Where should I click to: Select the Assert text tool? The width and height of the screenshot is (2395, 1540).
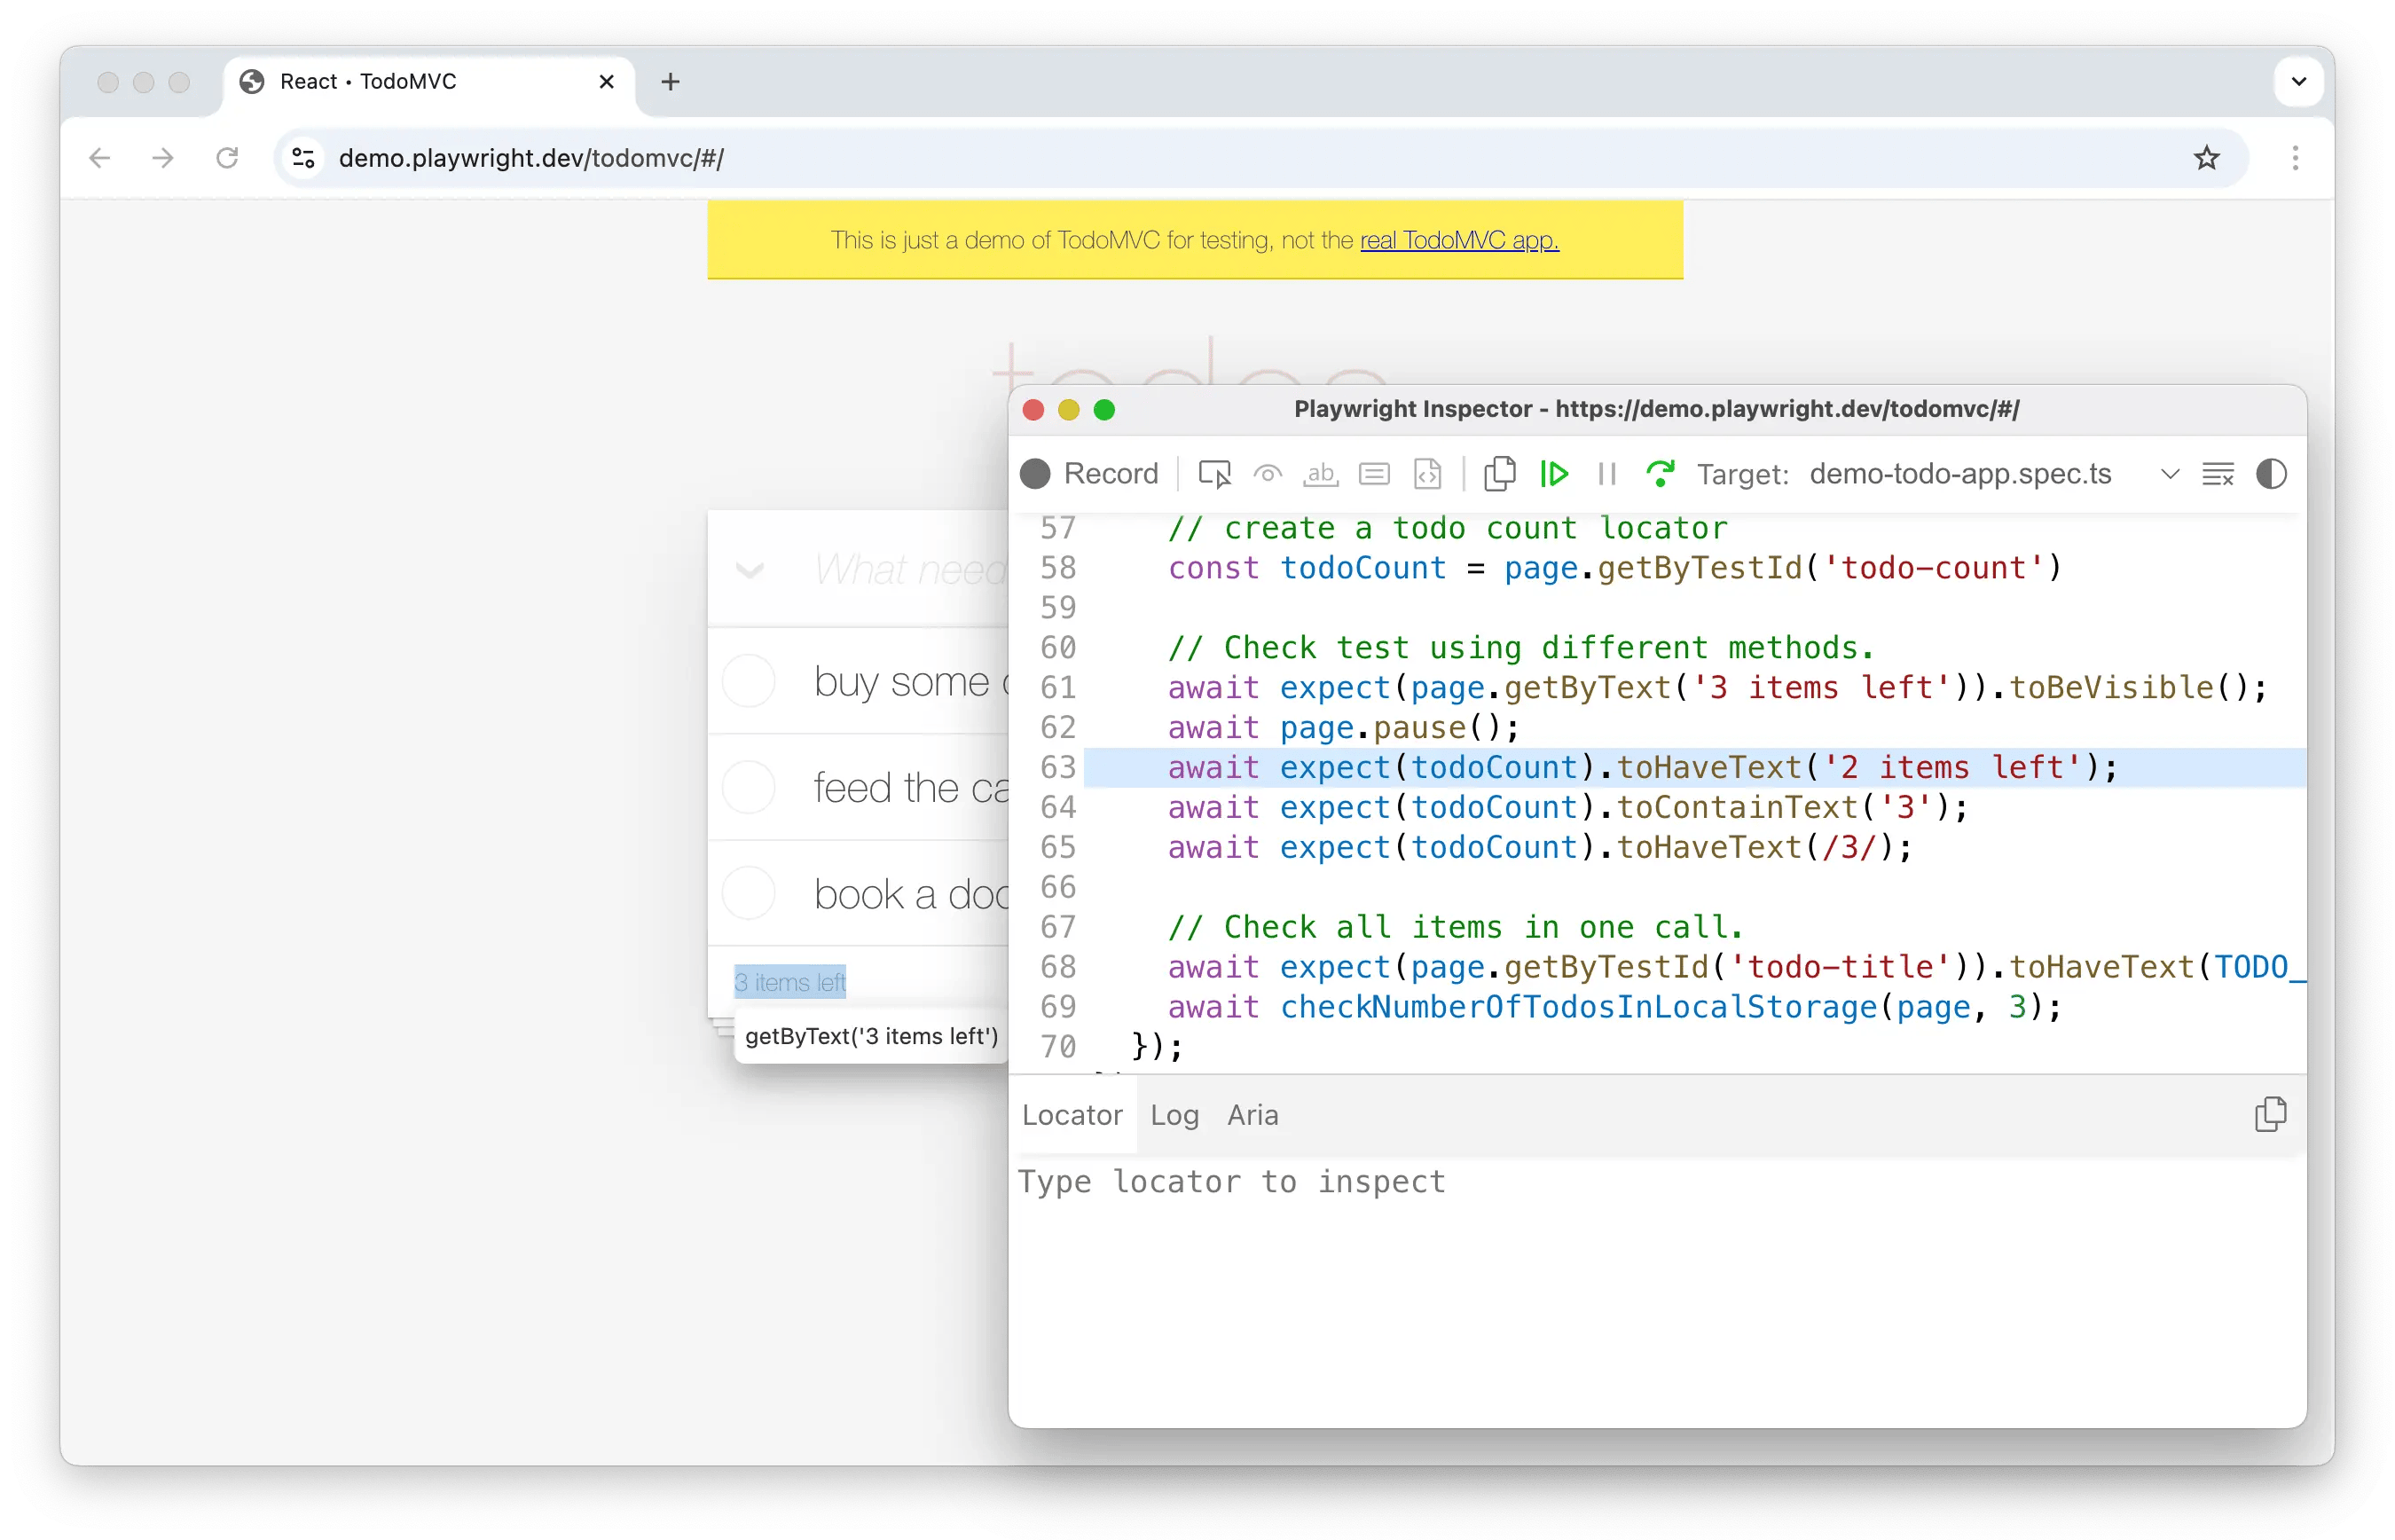[x=1320, y=473]
